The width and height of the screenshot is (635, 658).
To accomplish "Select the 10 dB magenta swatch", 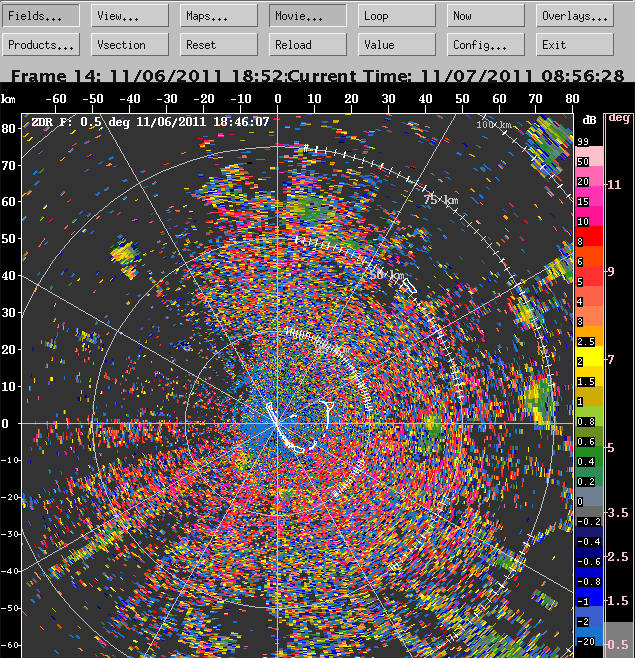I will (589, 217).
